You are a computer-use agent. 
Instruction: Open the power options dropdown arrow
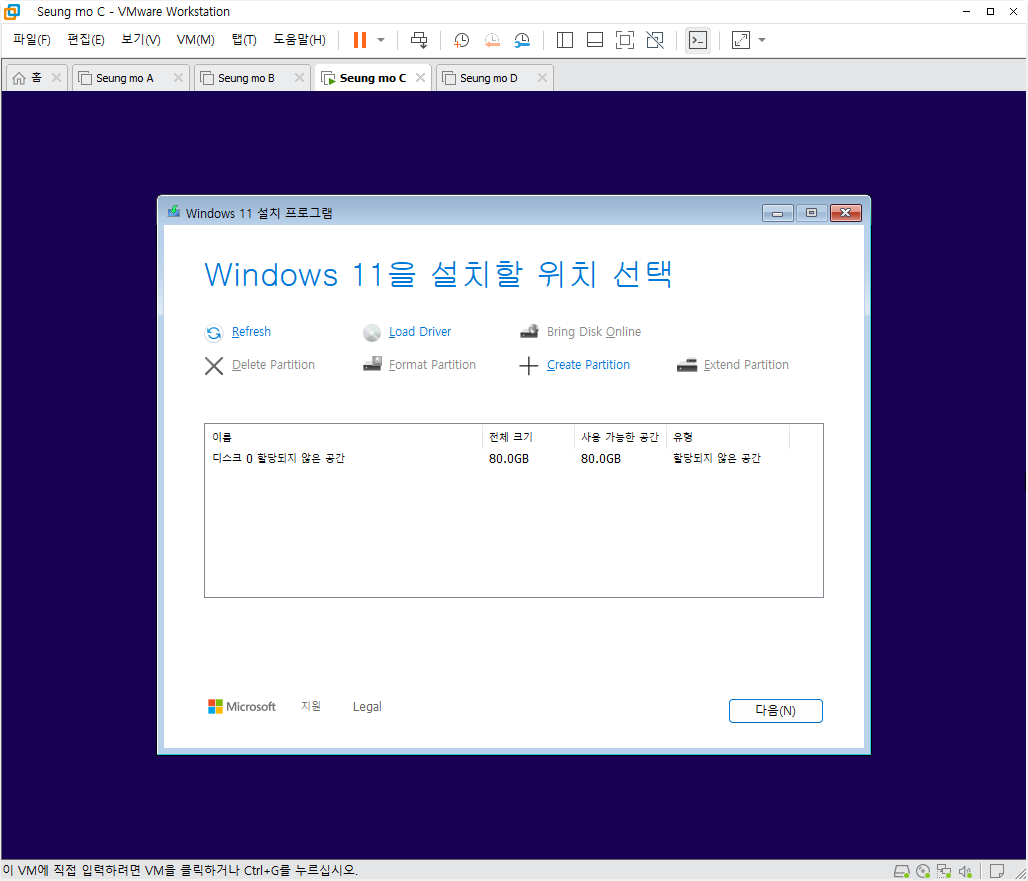pos(381,40)
